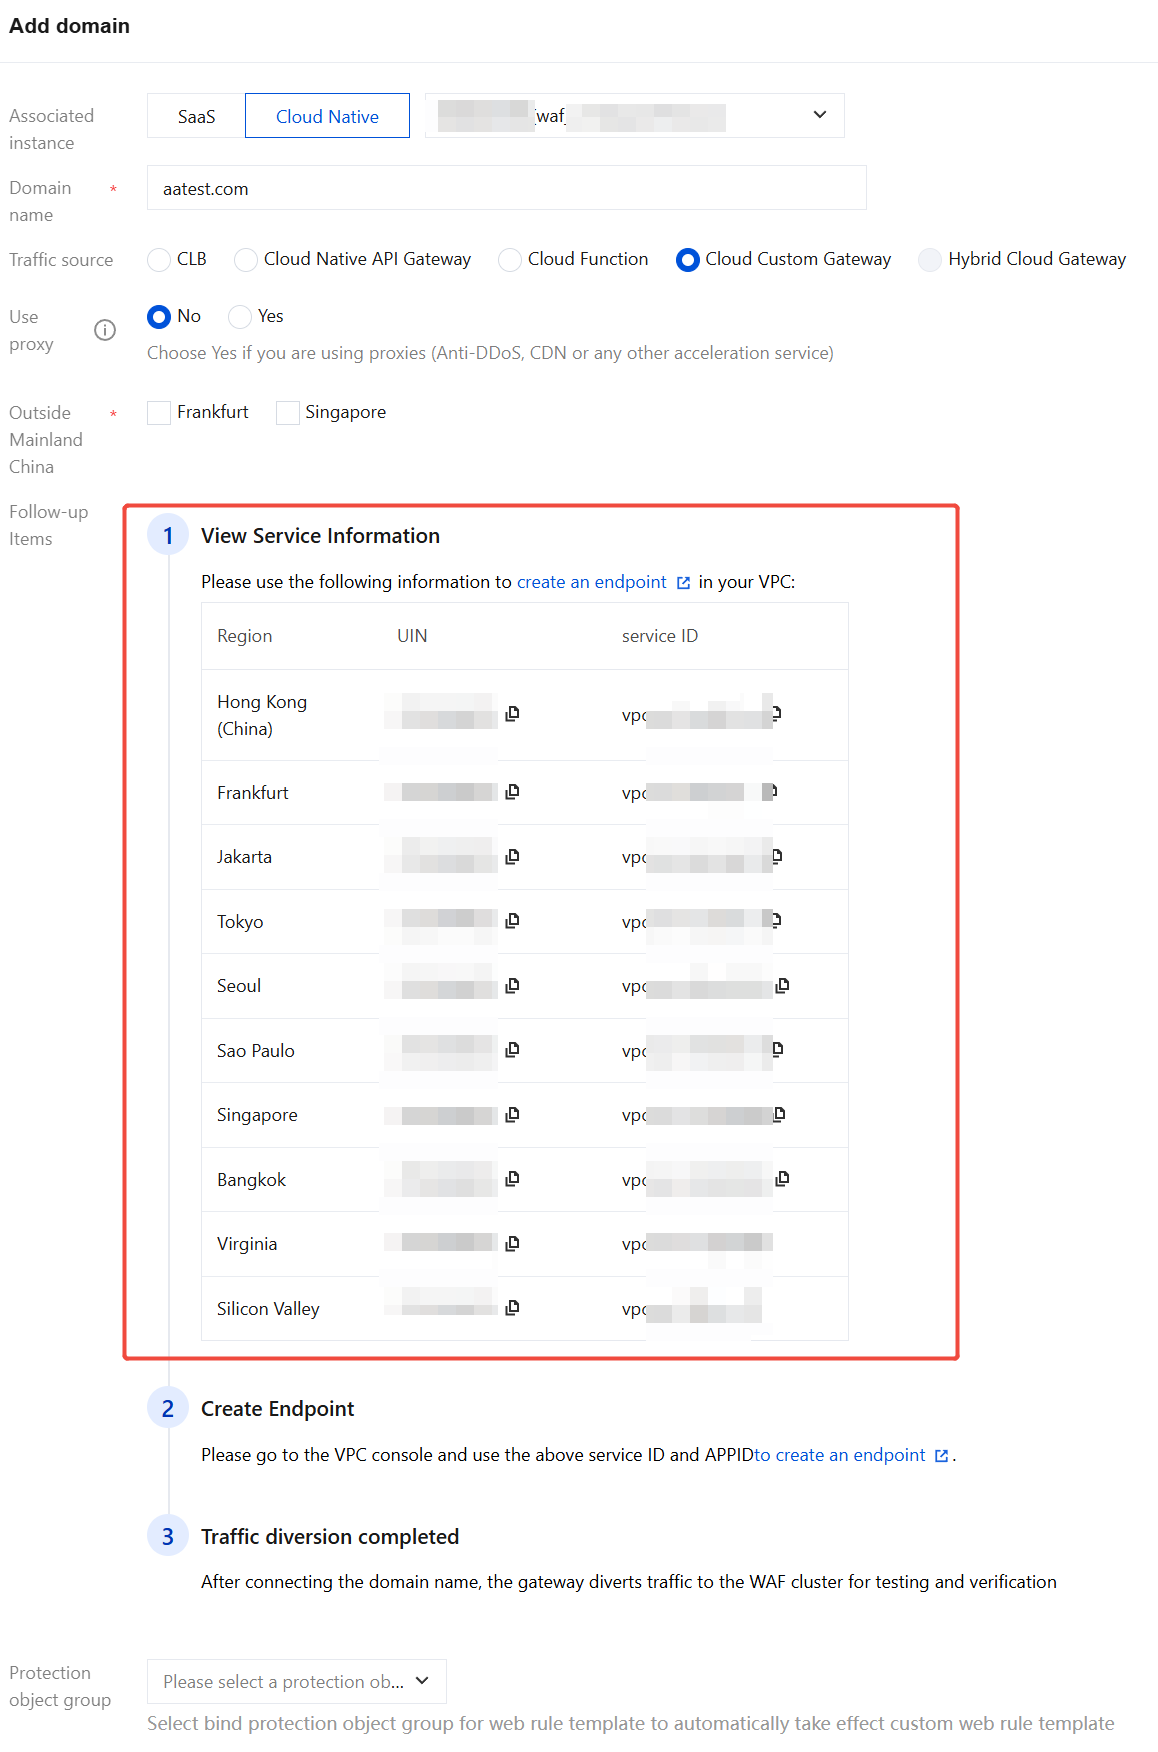Switch to the Cloud Native instance tab
The image size is (1158, 1752).
click(327, 116)
